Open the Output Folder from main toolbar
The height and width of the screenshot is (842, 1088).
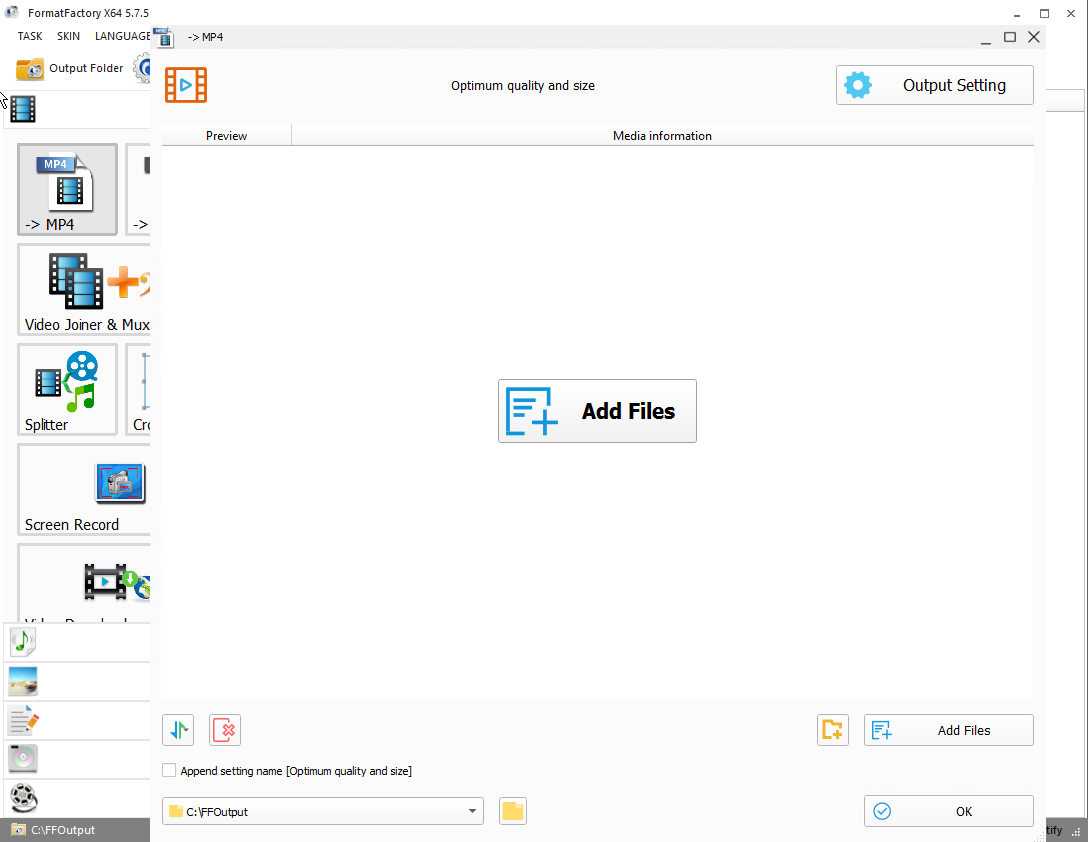(x=69, y=68)
